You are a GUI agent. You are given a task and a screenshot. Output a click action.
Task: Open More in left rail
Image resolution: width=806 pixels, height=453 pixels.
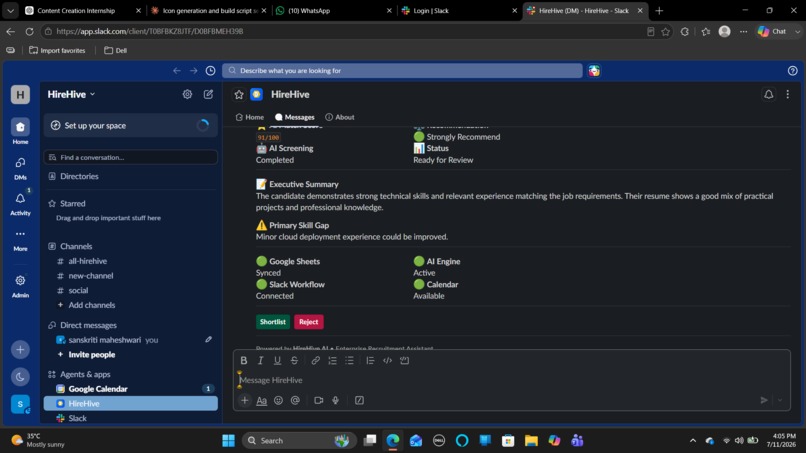[x=20, y=239]
